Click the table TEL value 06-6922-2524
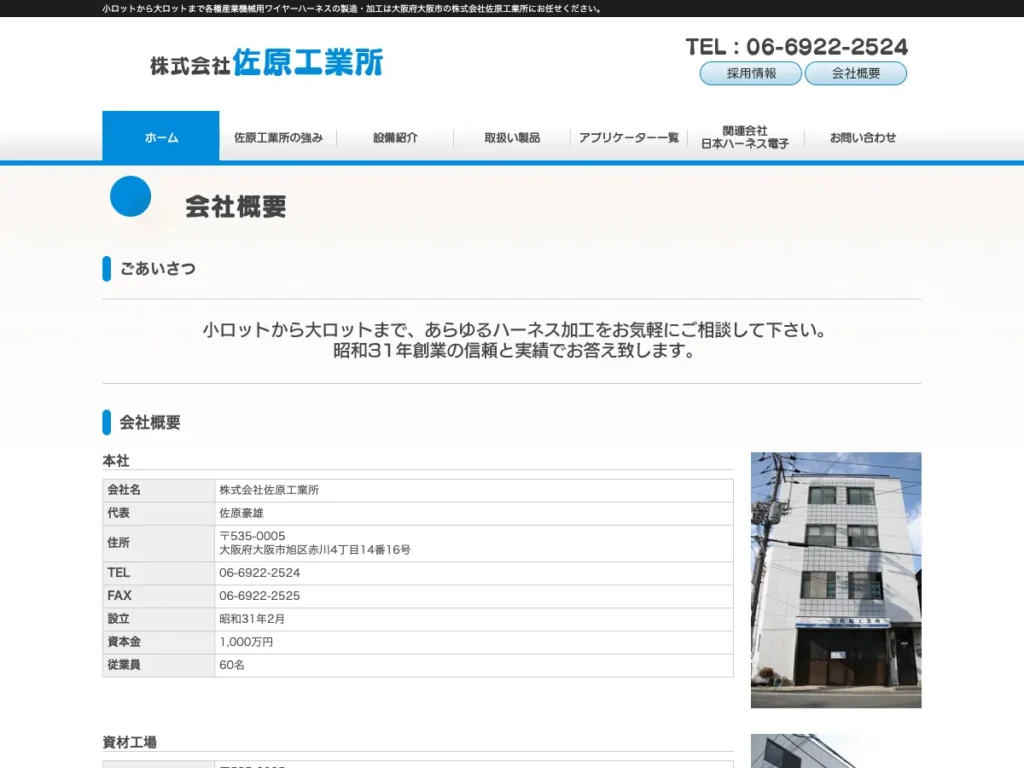 tap(259, 573)
